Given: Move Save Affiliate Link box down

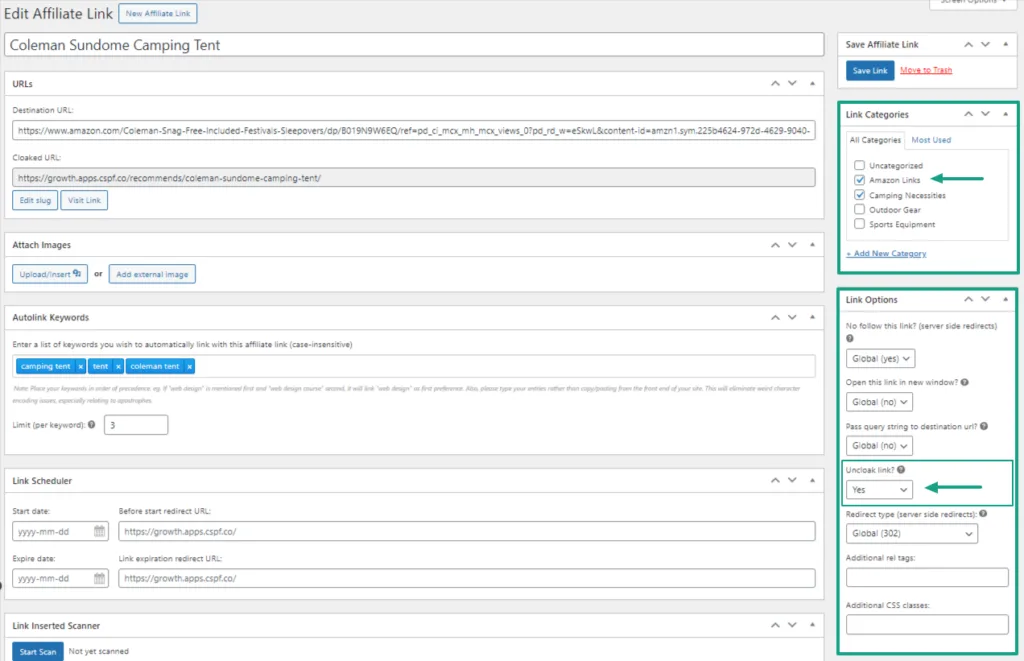Looking at the screenshot, I should (985, 44).
